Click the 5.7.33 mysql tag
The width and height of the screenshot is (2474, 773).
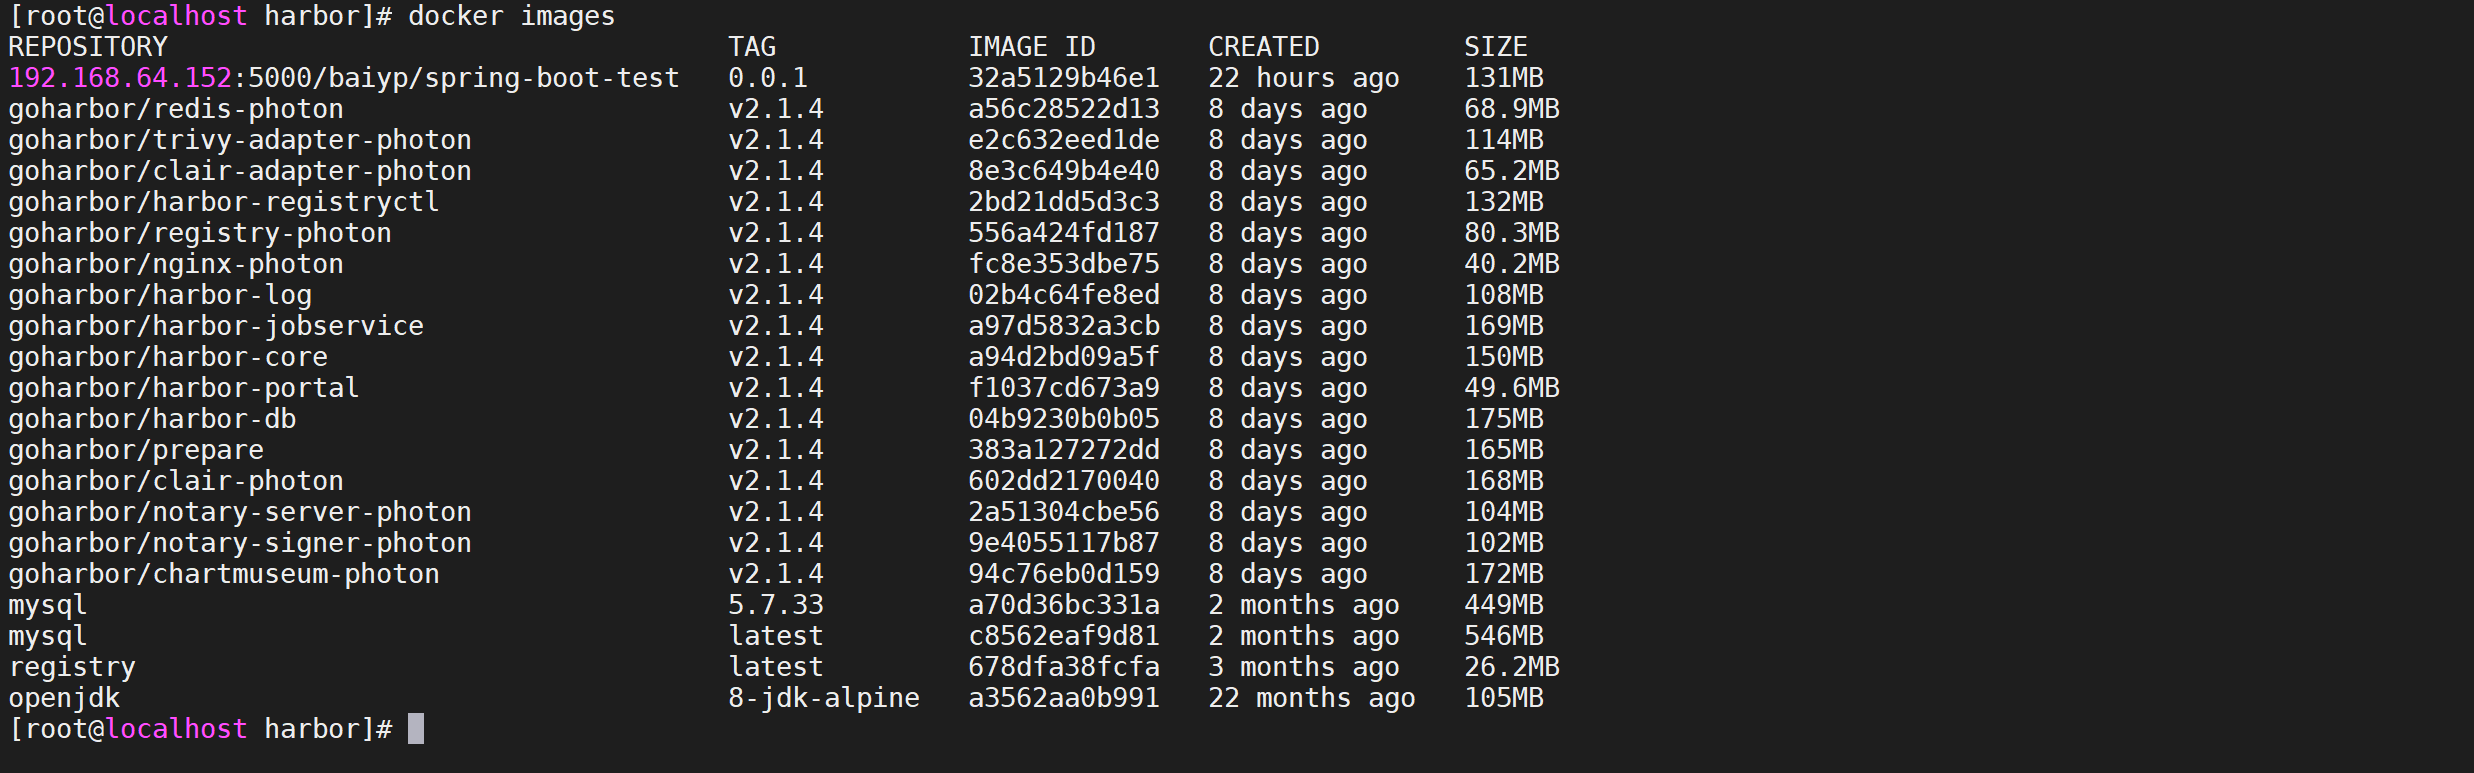click(x=775, y=605)
